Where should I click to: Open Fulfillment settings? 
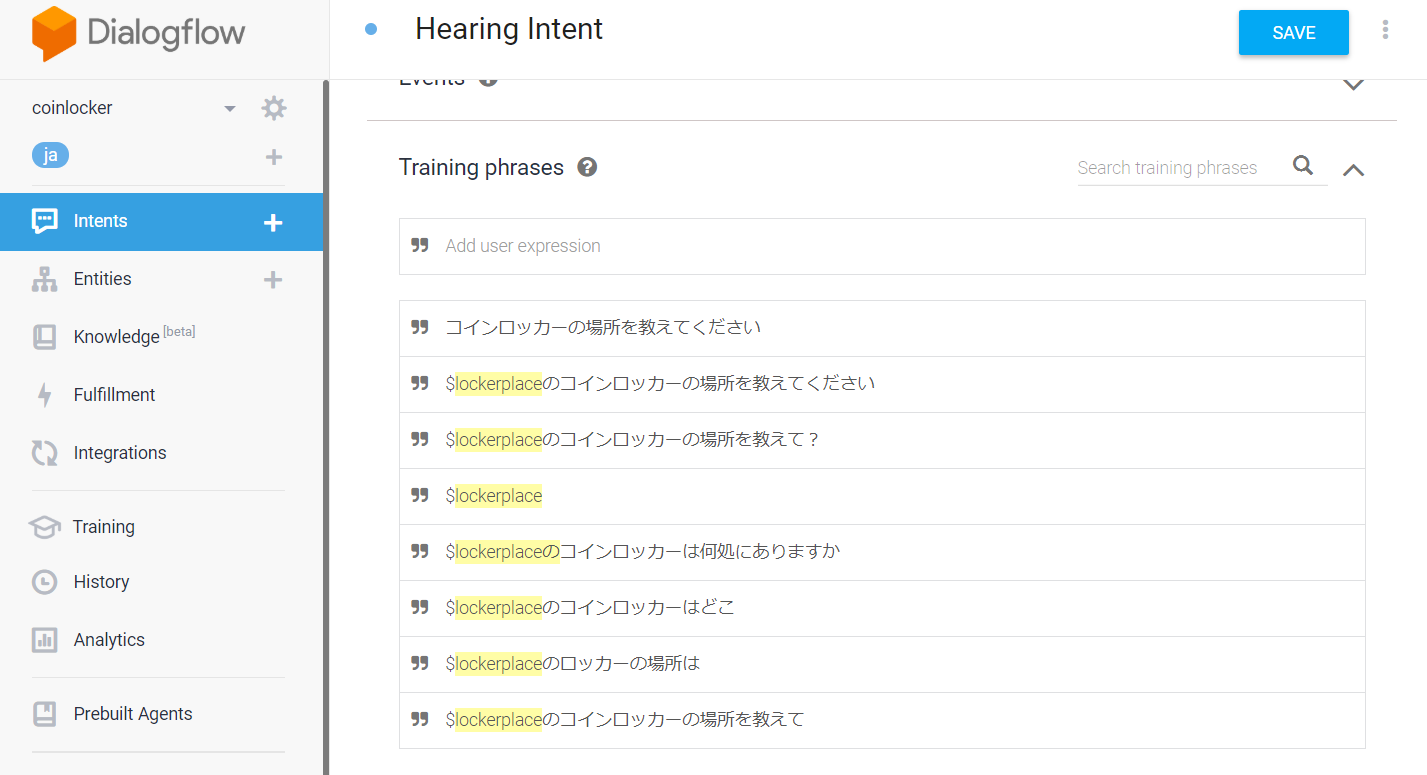point(113,394)
